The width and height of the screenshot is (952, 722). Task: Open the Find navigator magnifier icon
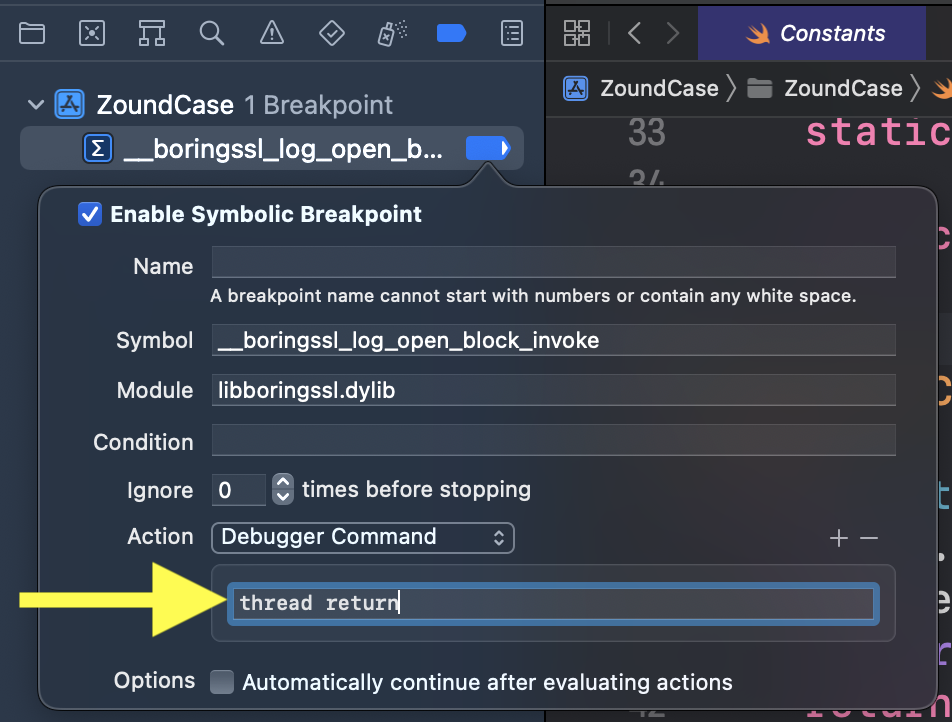click(x=211, y=33)
